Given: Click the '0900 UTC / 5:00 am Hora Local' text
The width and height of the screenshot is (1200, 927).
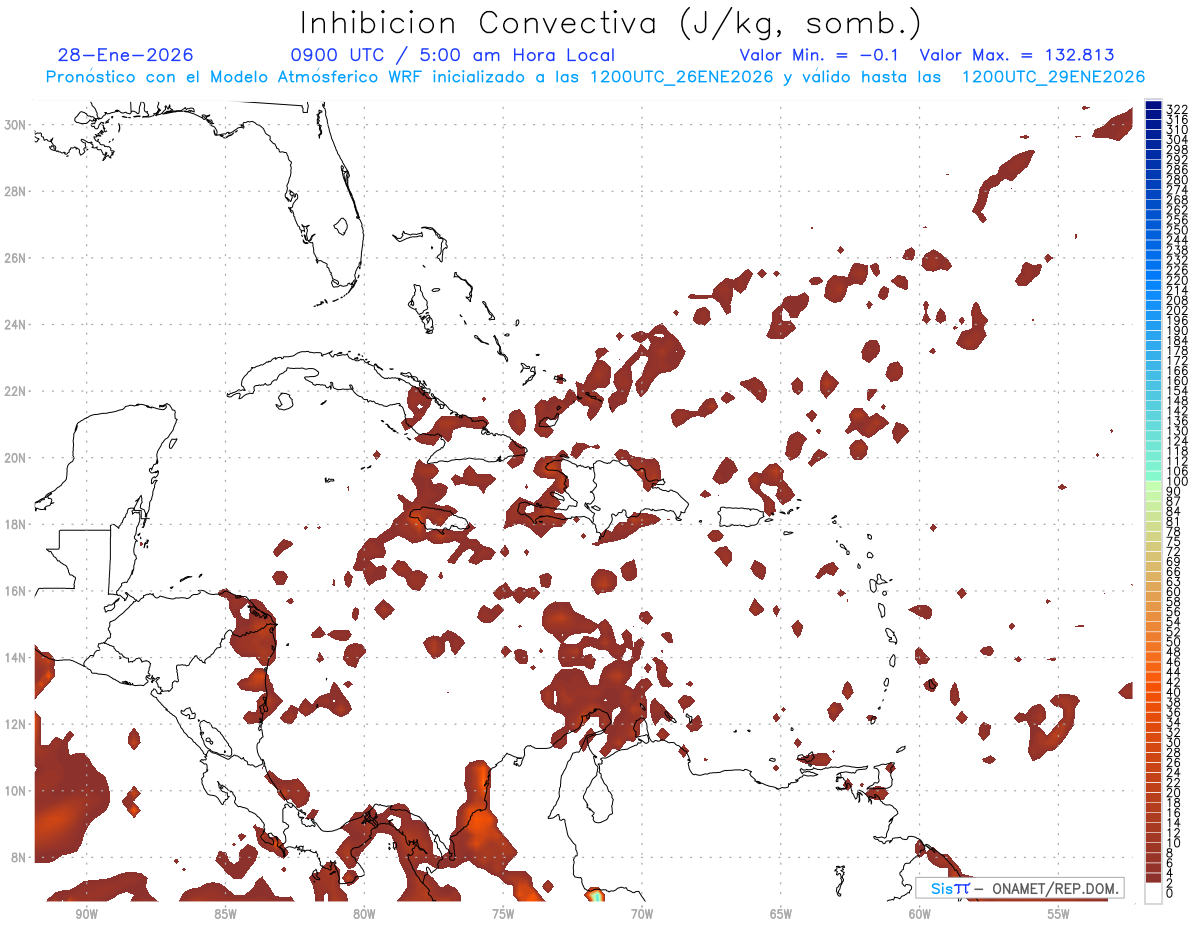Looking at the screenshot, I should [x=453, y=55].
